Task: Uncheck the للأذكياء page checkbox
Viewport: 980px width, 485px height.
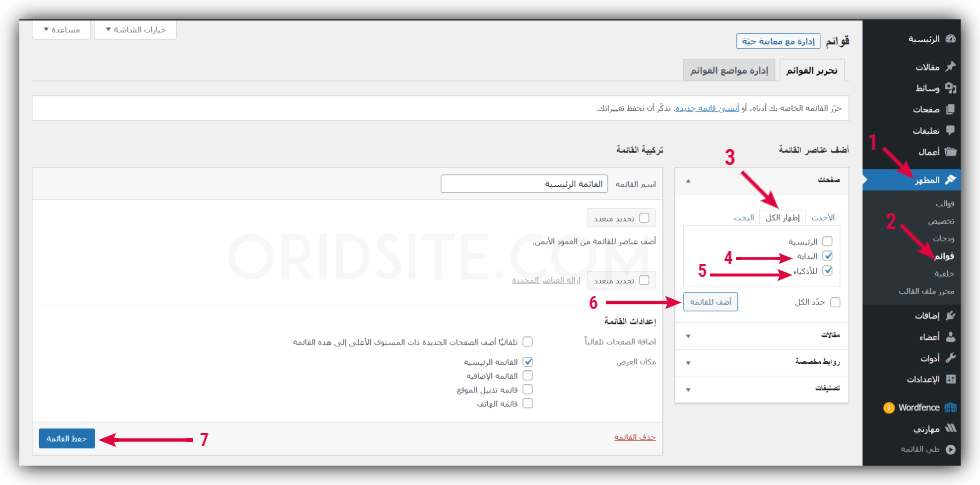Action: [828, 271]
